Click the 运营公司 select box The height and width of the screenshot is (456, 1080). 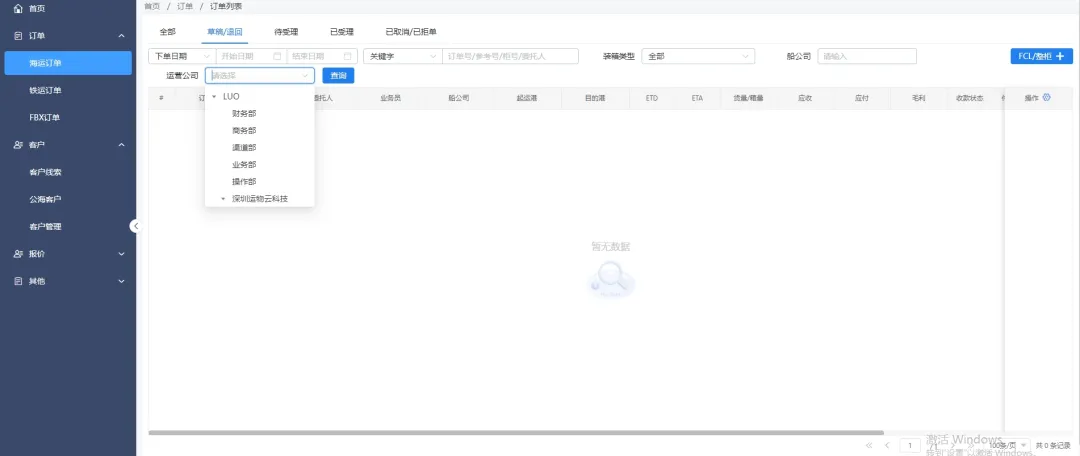coord(260,76)
